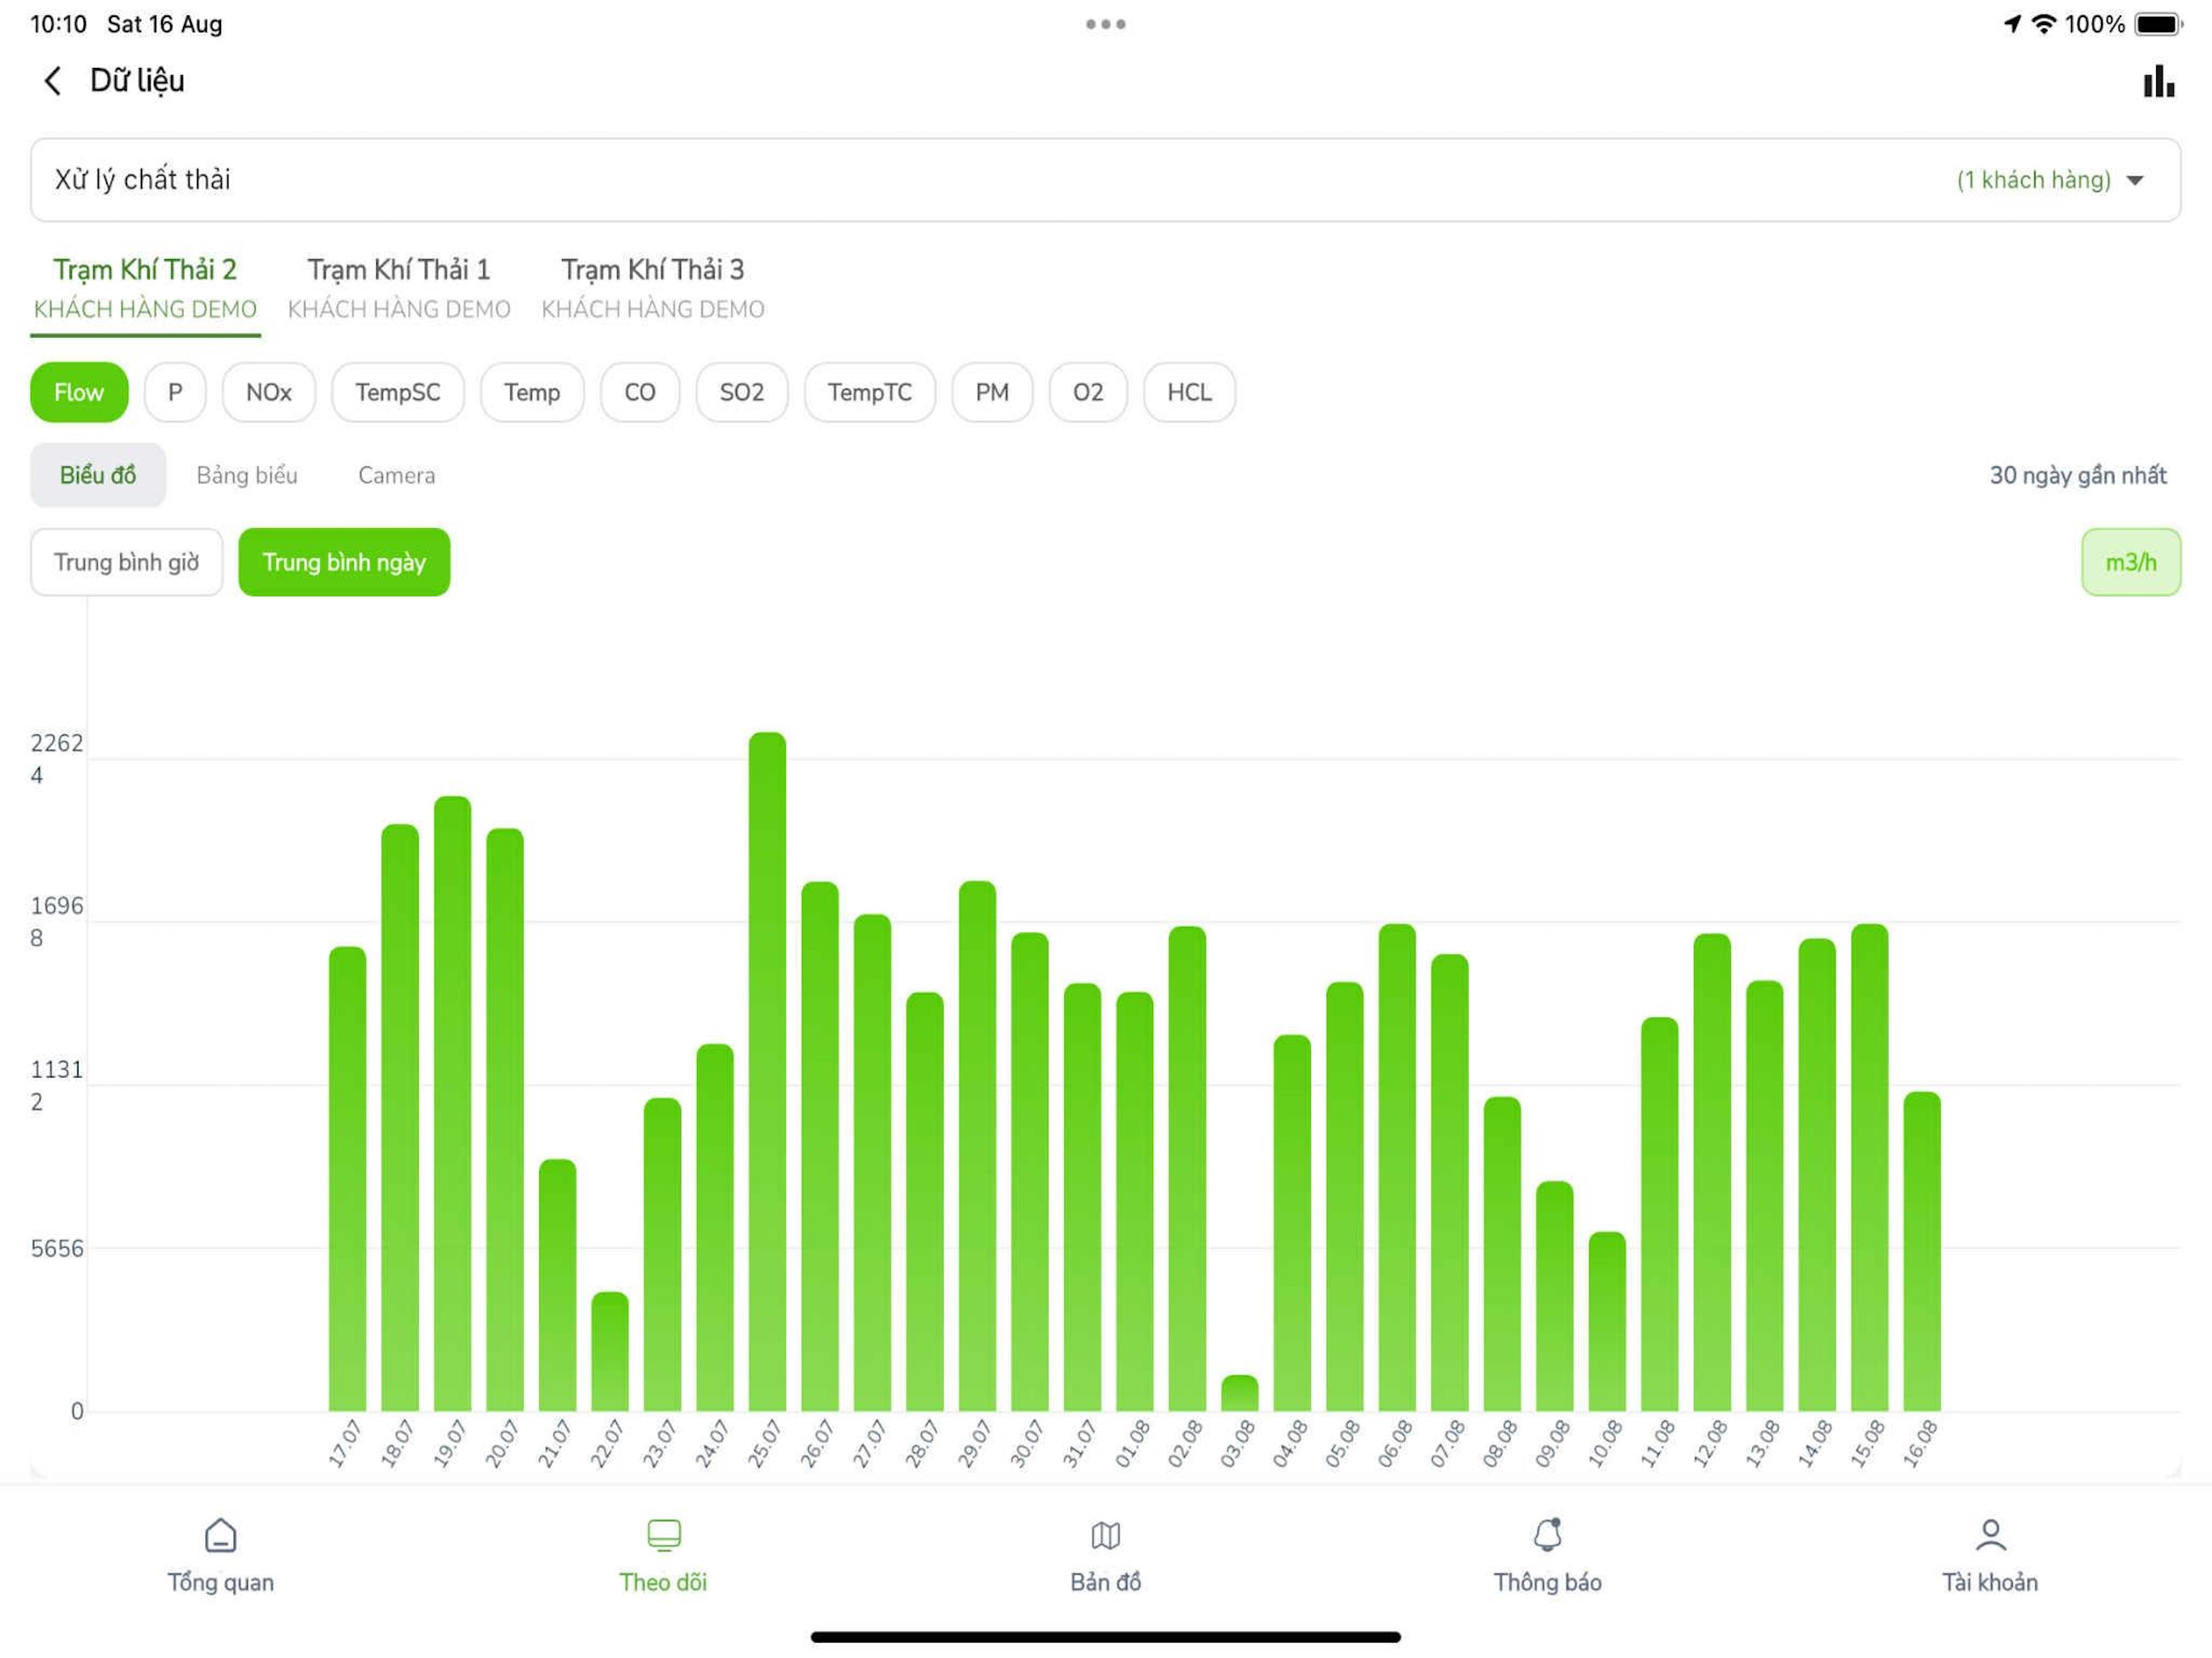Screen dimensions: 2212x1658
Task: Select the NOx parameter chip
Action: tap(269, 392)
